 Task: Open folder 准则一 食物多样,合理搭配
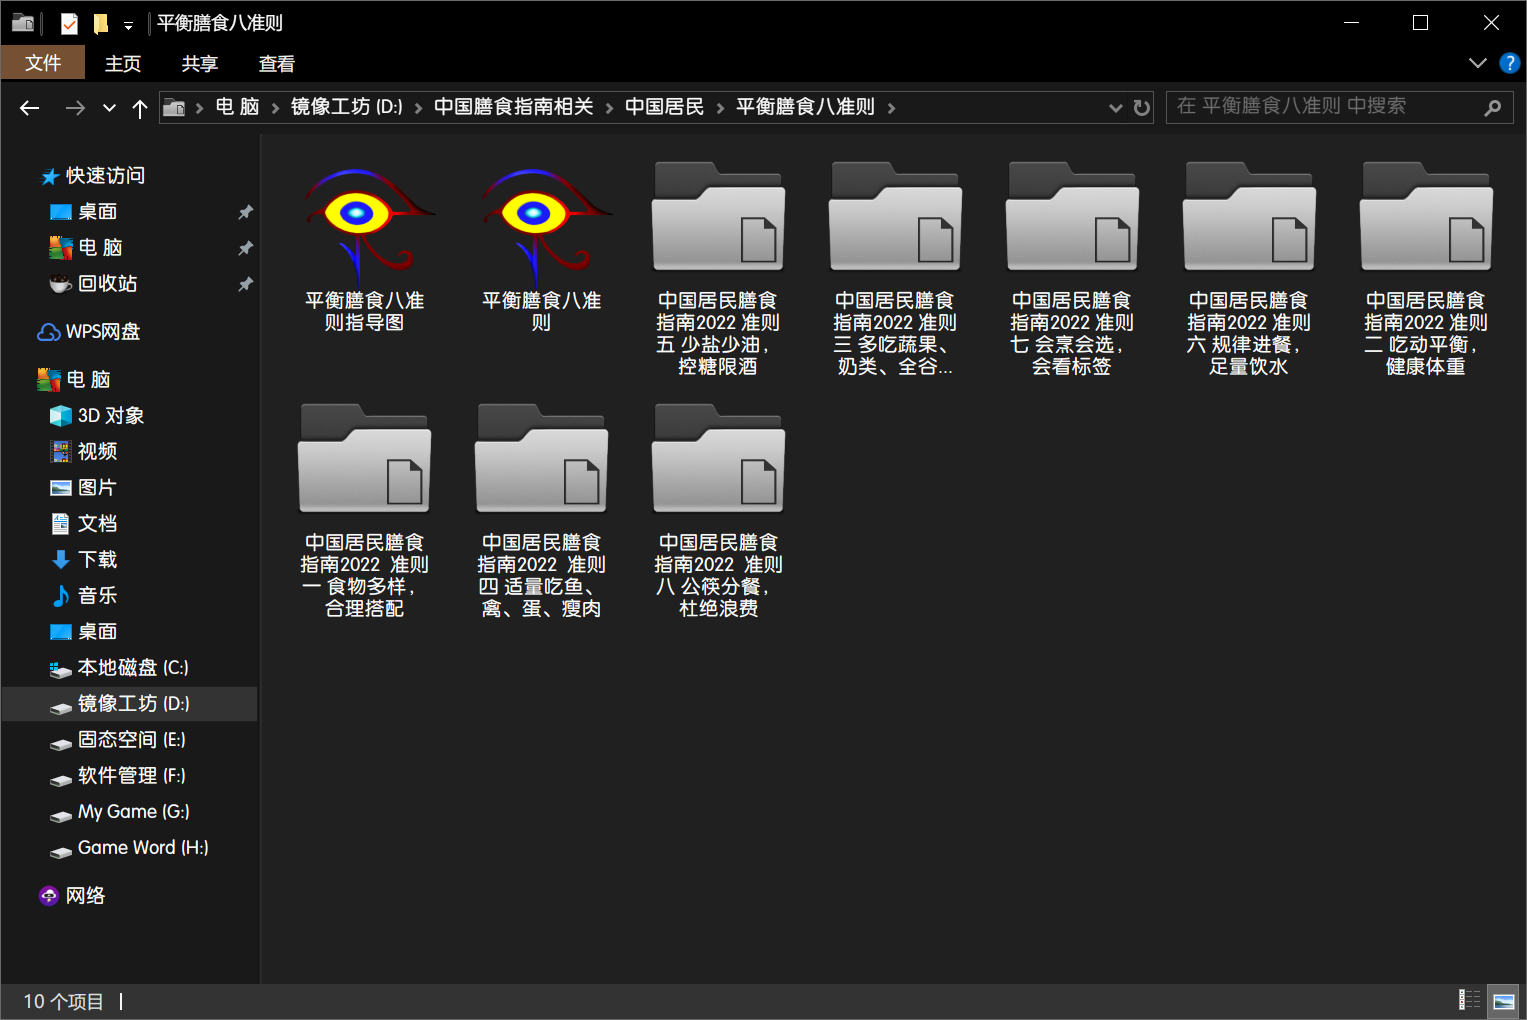[365, 510]
